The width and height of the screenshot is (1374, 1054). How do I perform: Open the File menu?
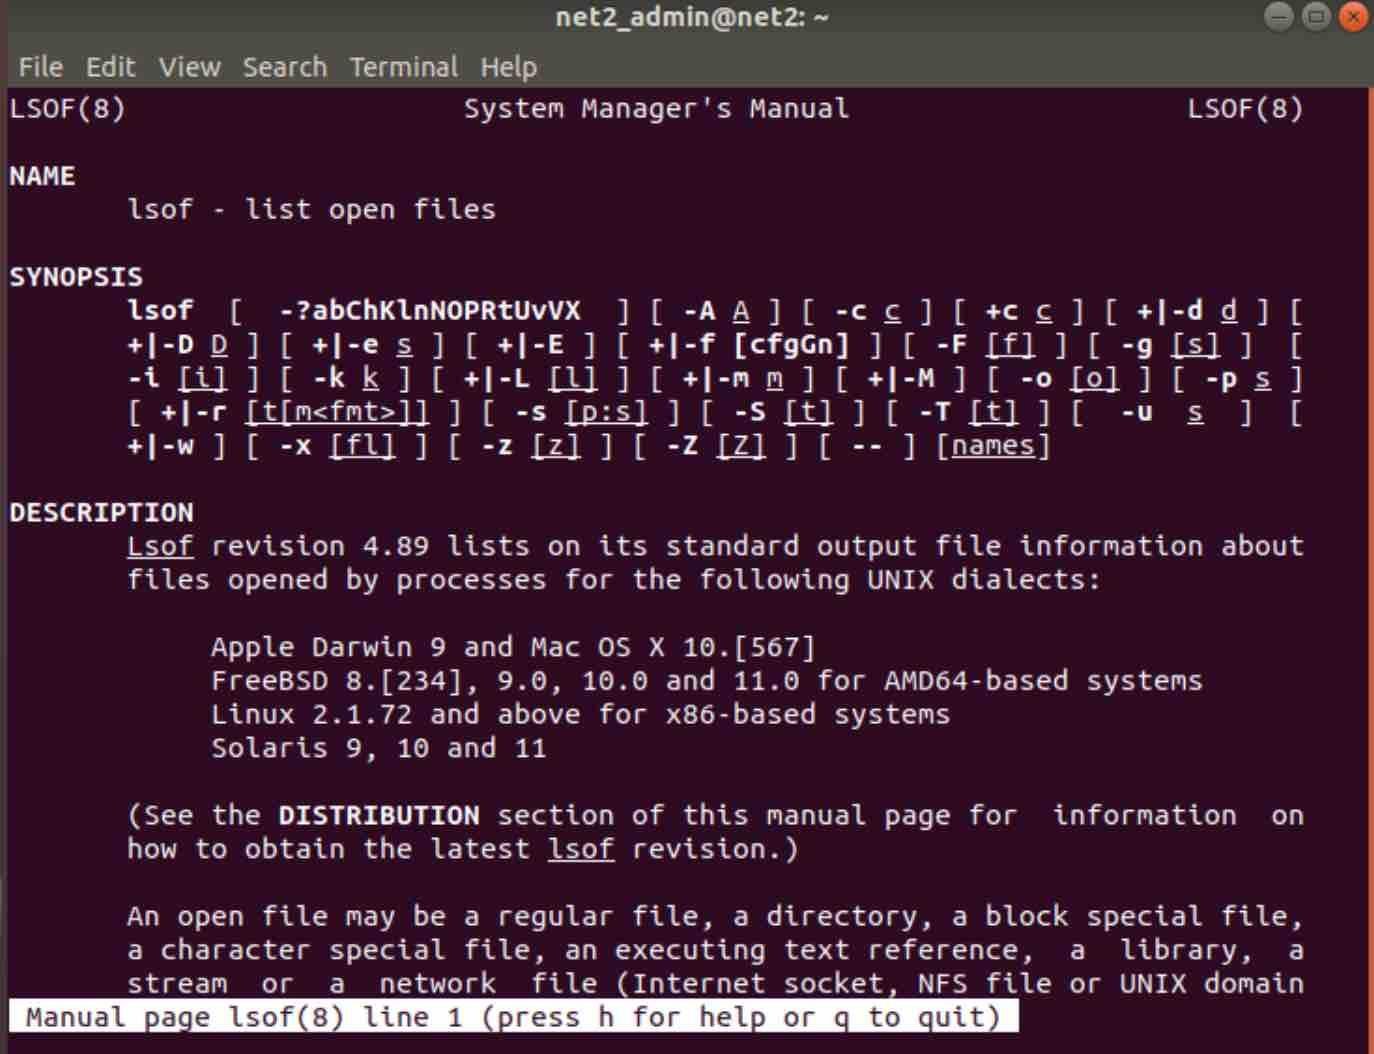tap(40, 67)
